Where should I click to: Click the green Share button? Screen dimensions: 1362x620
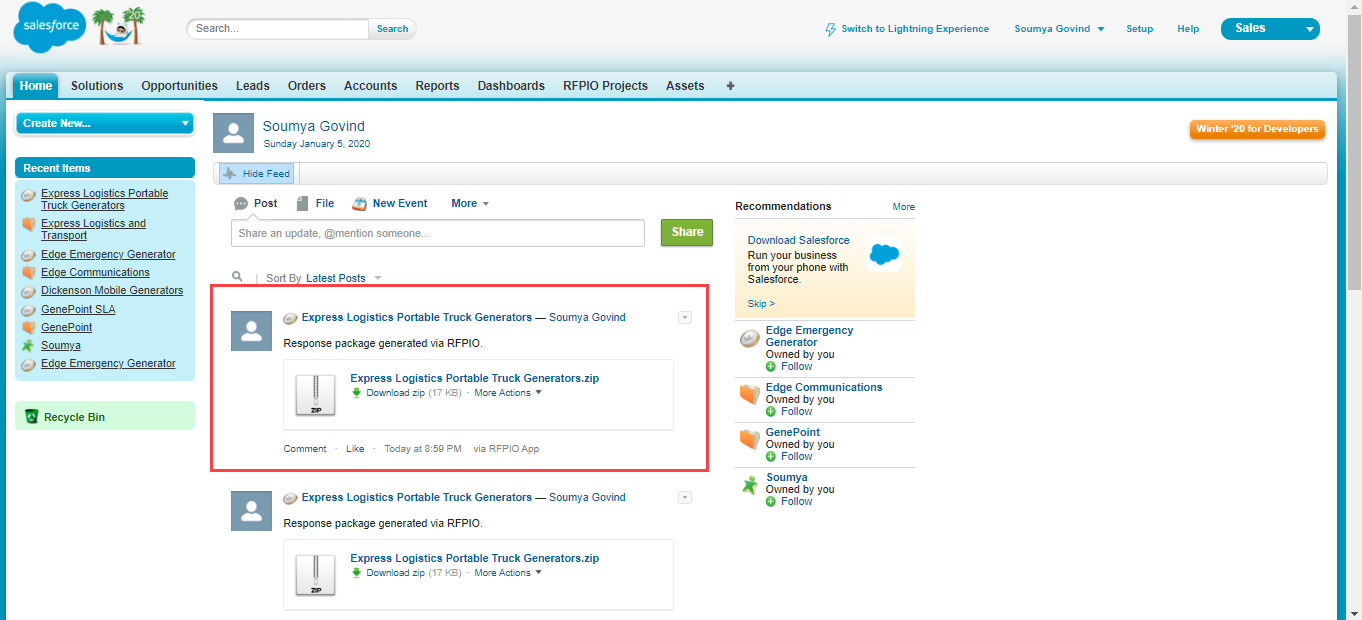(x=687, y=232)
